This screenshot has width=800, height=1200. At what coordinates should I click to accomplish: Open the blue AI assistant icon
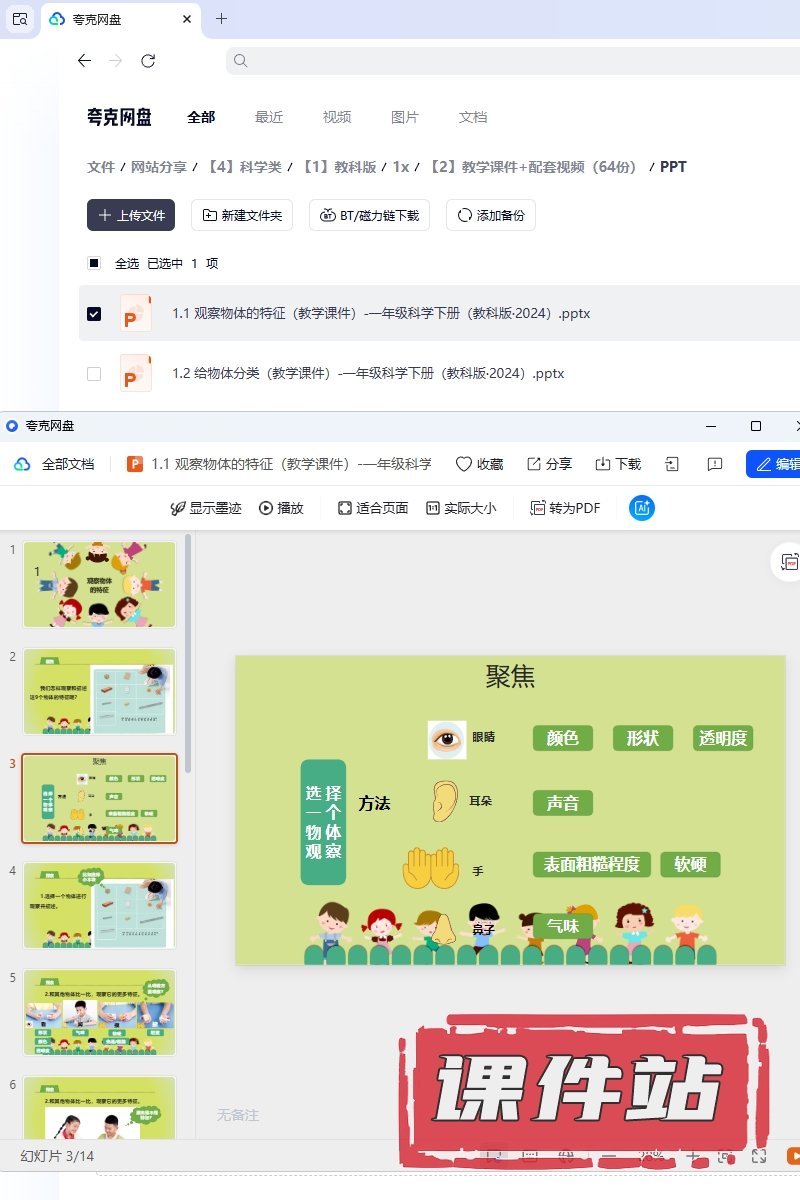pos(641,508)
